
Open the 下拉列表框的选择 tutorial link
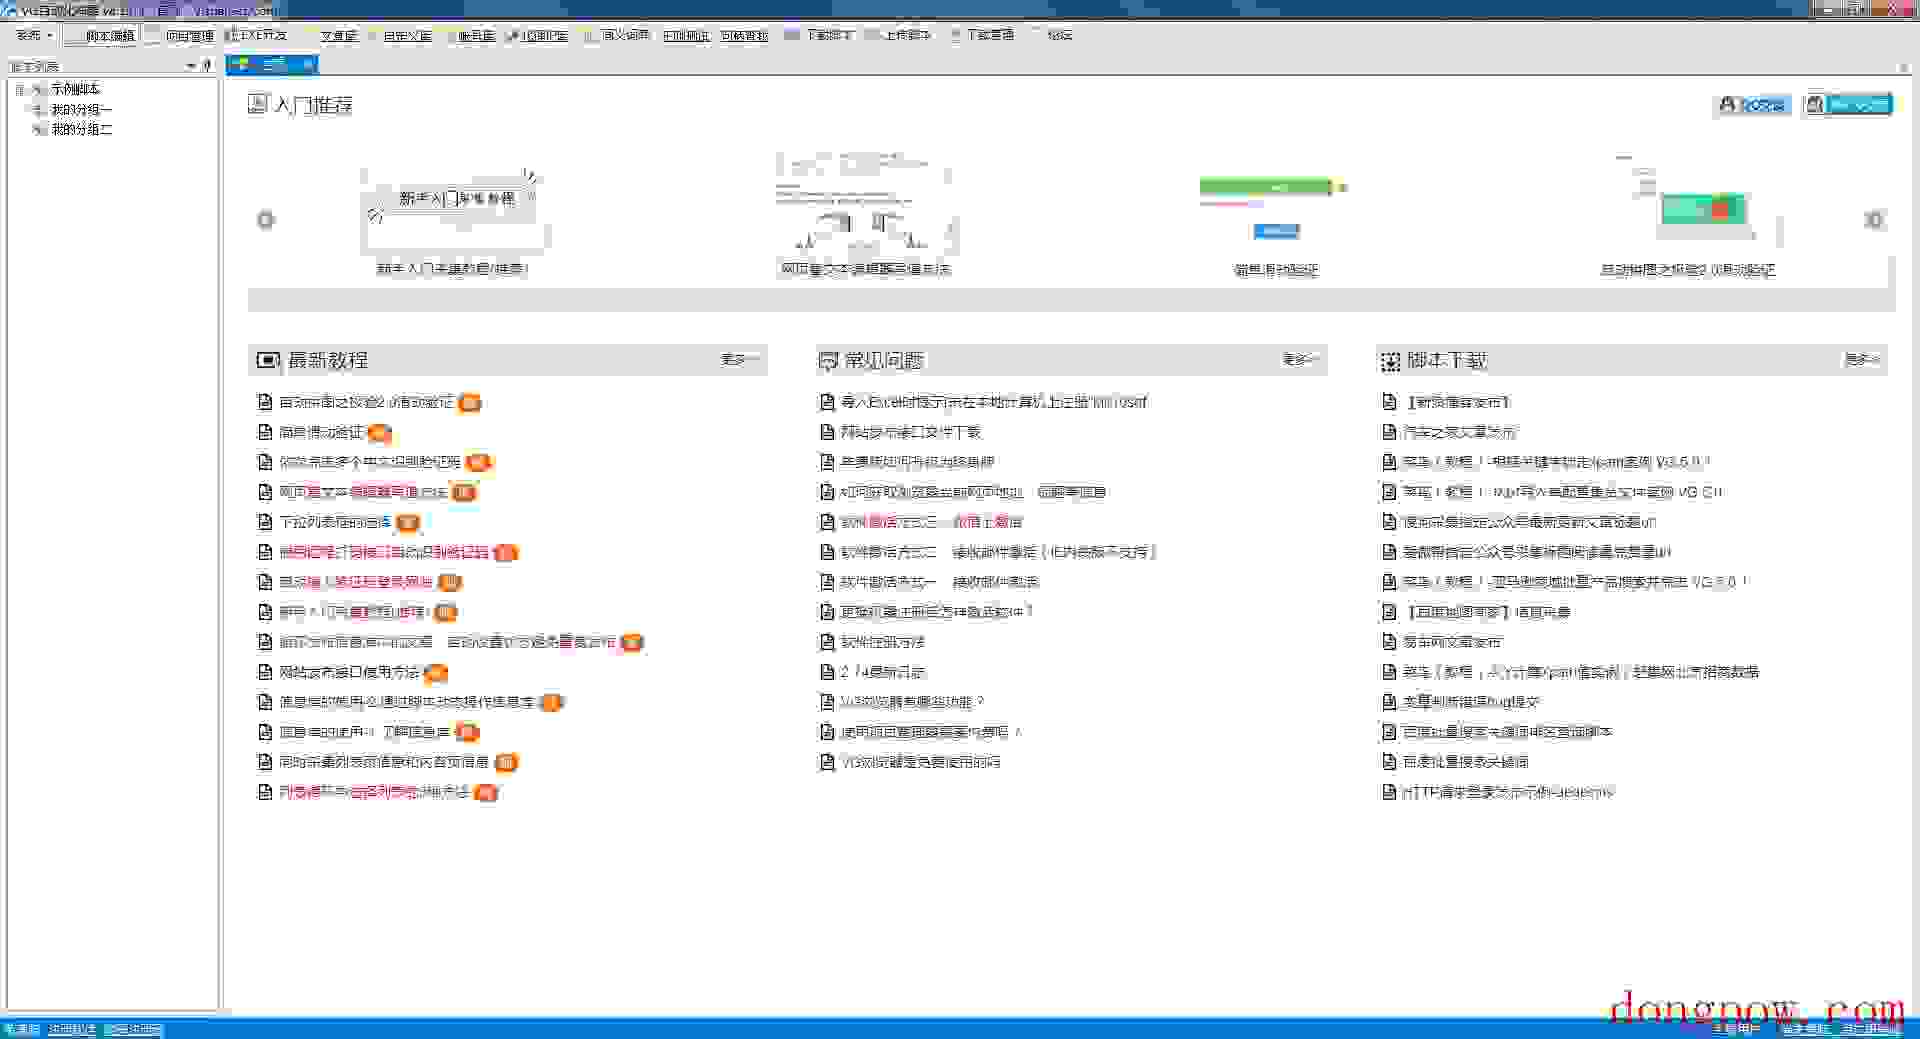click(335, 522)
